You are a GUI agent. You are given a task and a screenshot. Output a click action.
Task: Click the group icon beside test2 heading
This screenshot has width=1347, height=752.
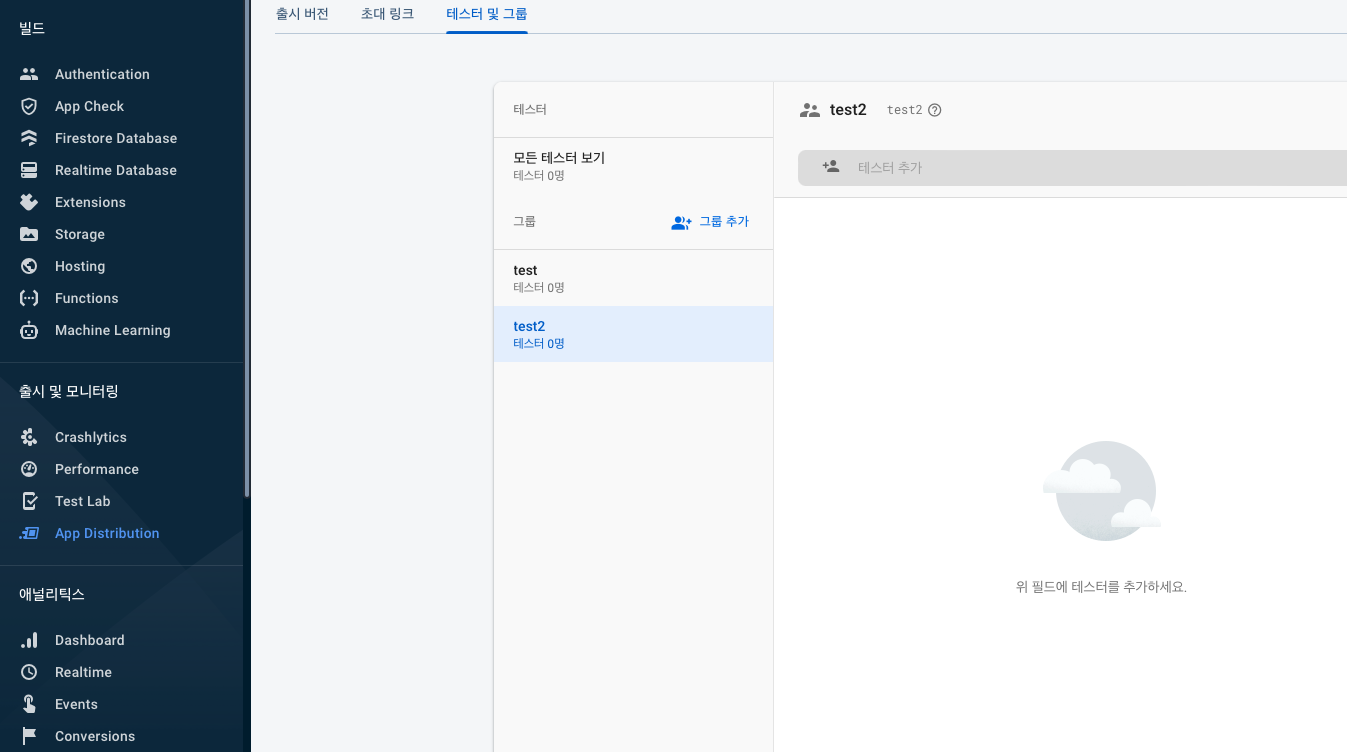(810, 110)
